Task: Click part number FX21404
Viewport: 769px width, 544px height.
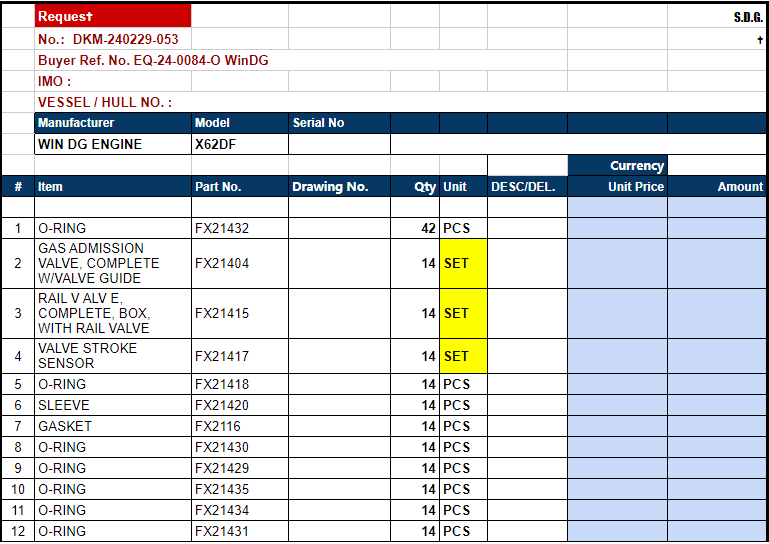Action: click(x=240, y=263)
